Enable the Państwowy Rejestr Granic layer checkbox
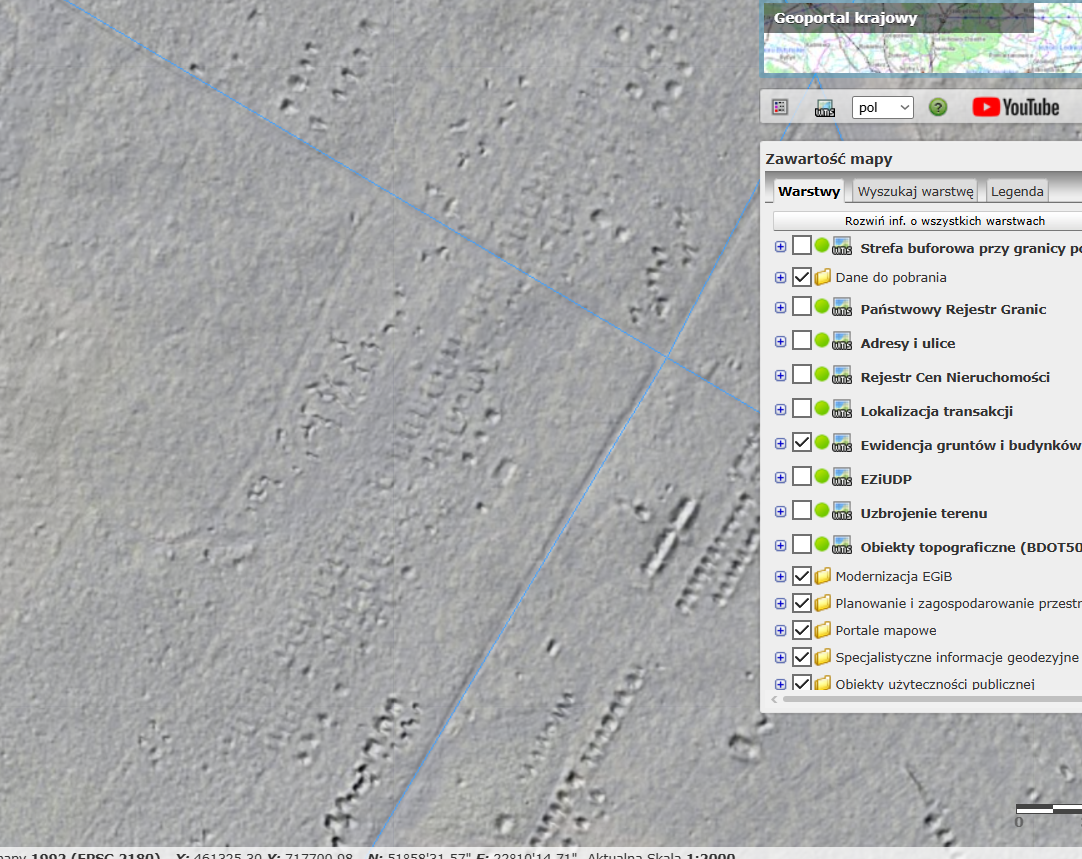This screenshot has height=859, width=1082. [x=801, y=308]
